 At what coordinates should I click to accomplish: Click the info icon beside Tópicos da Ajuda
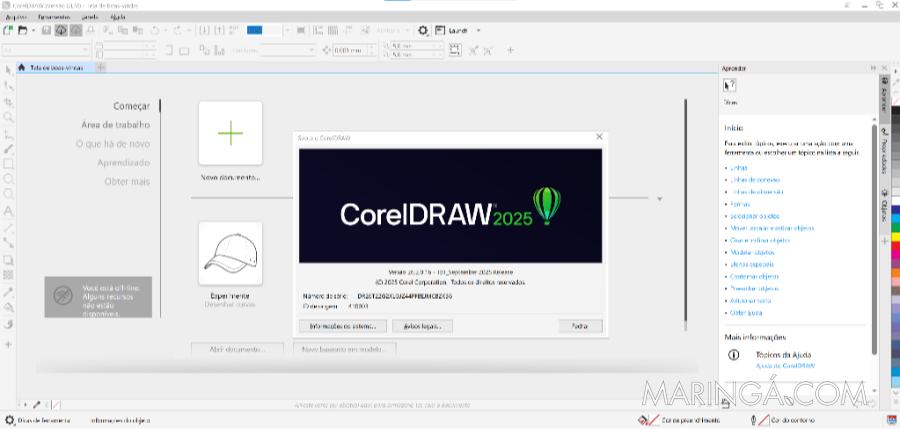[734, 355]
